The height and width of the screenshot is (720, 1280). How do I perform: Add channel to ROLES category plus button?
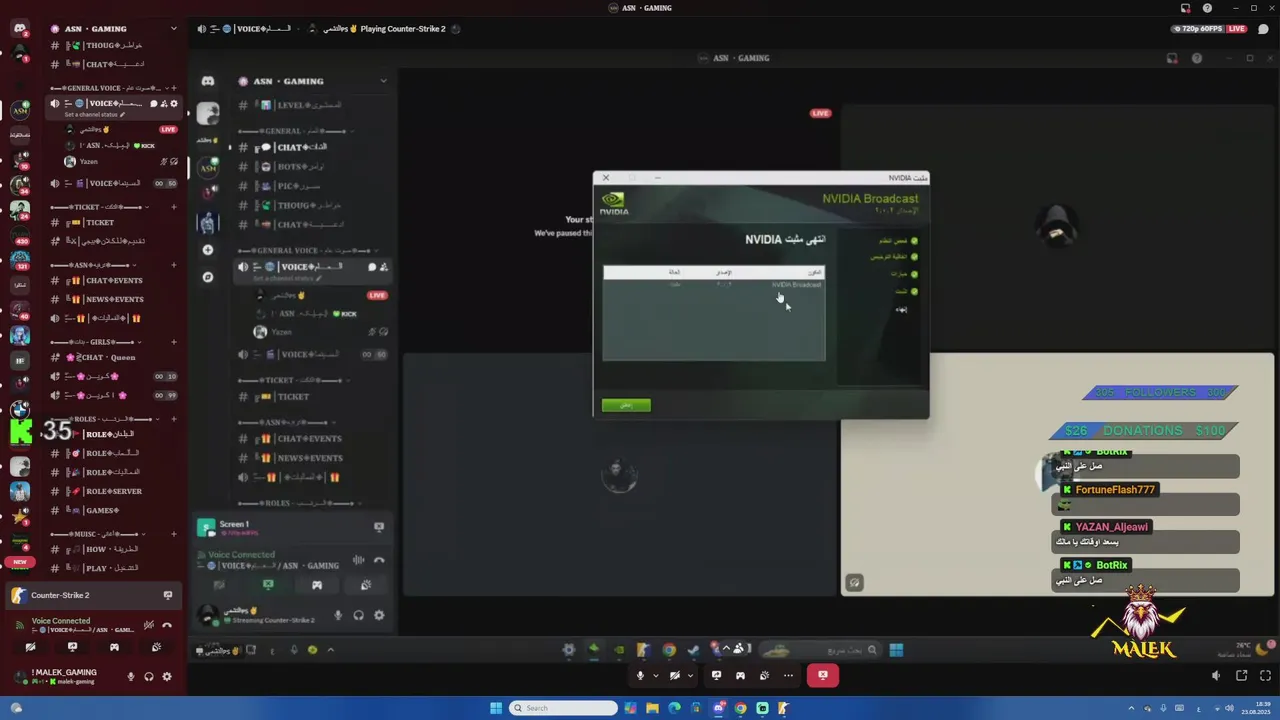[x=174, y=419]
